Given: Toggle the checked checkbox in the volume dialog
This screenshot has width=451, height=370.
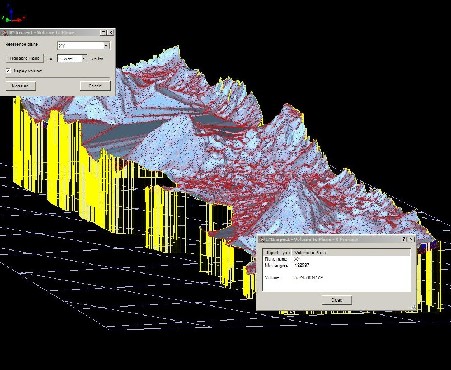Looking at the screenshot, I should click(9, 71).
